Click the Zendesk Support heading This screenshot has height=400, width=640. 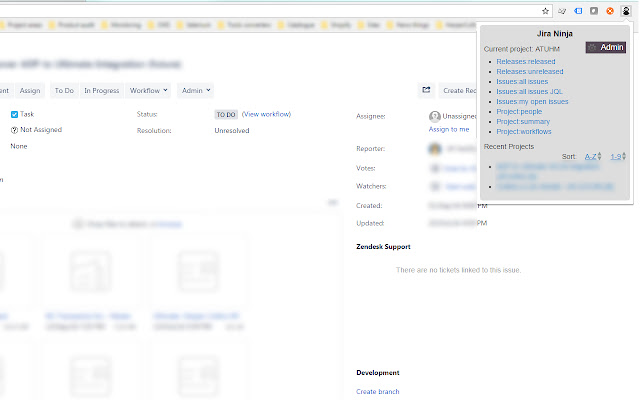[383, 247]
